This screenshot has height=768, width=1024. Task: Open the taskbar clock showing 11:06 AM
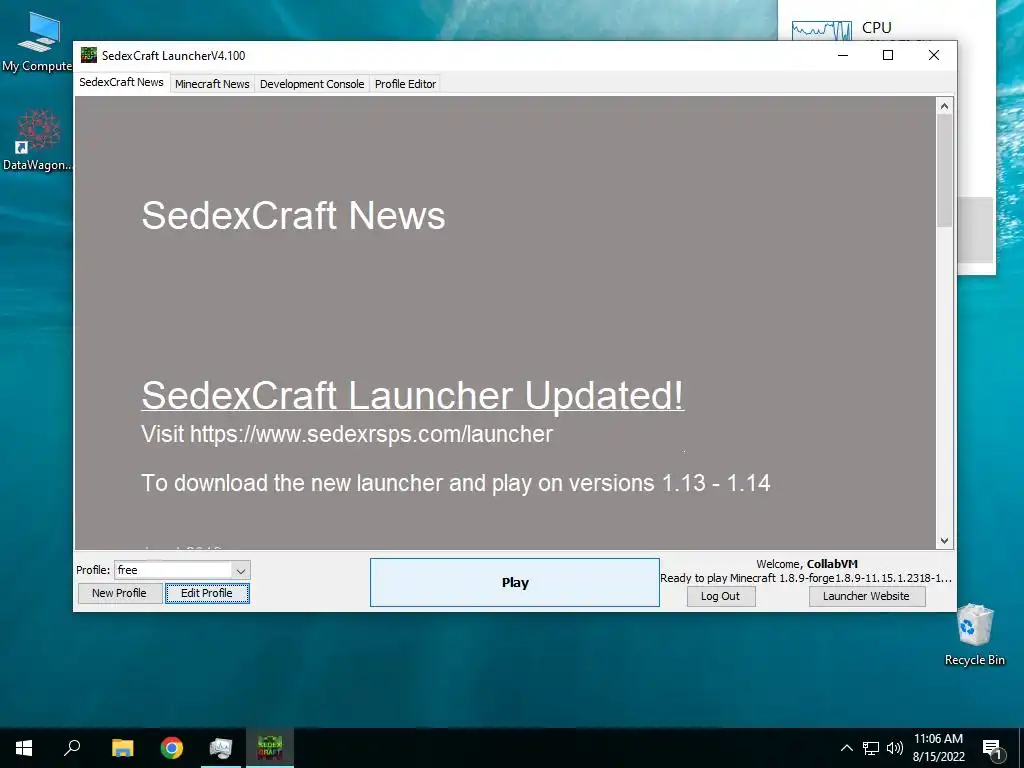coord(938,748)
